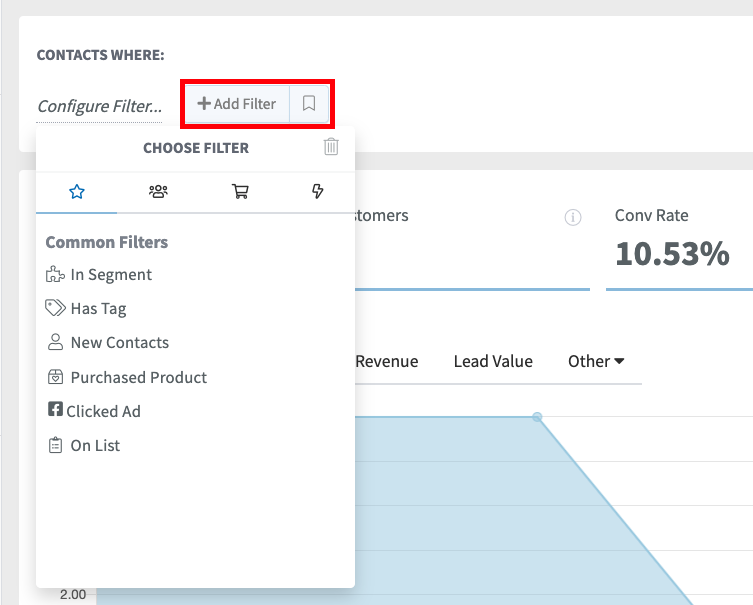Click the Conv Rate 10.53% metric card
Screen dimensions: 753x605
click(x=672, y=241)
